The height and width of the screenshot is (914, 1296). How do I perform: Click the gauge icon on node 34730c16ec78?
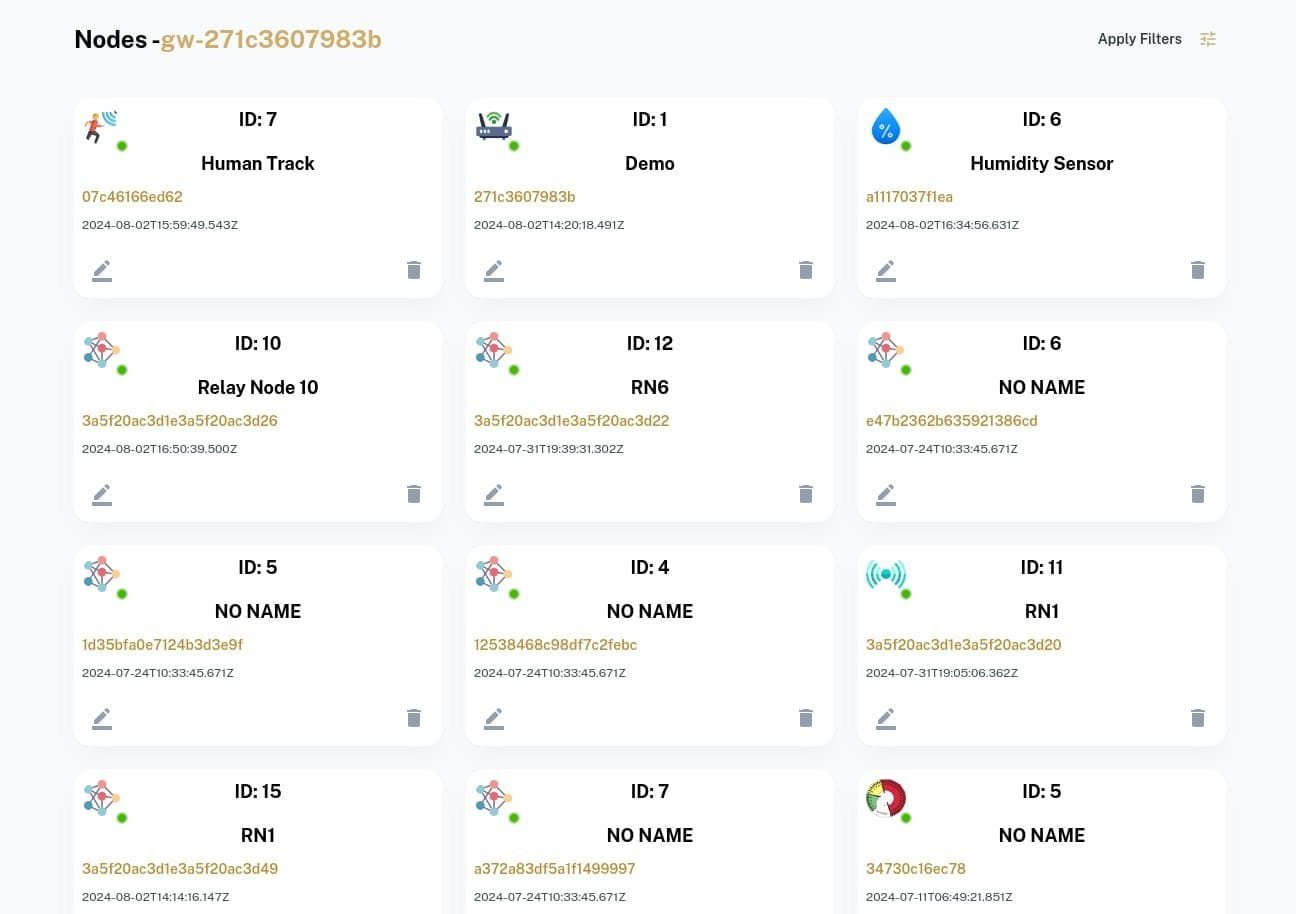pyautogui.click(x=886, y=798)
